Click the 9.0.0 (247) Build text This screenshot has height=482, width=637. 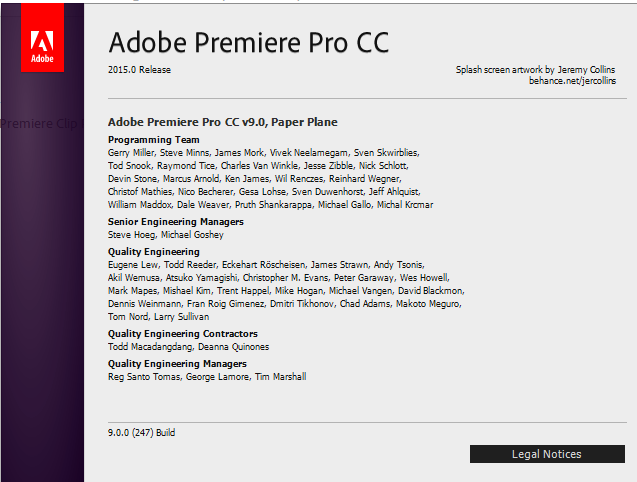[x=141, y=433]
